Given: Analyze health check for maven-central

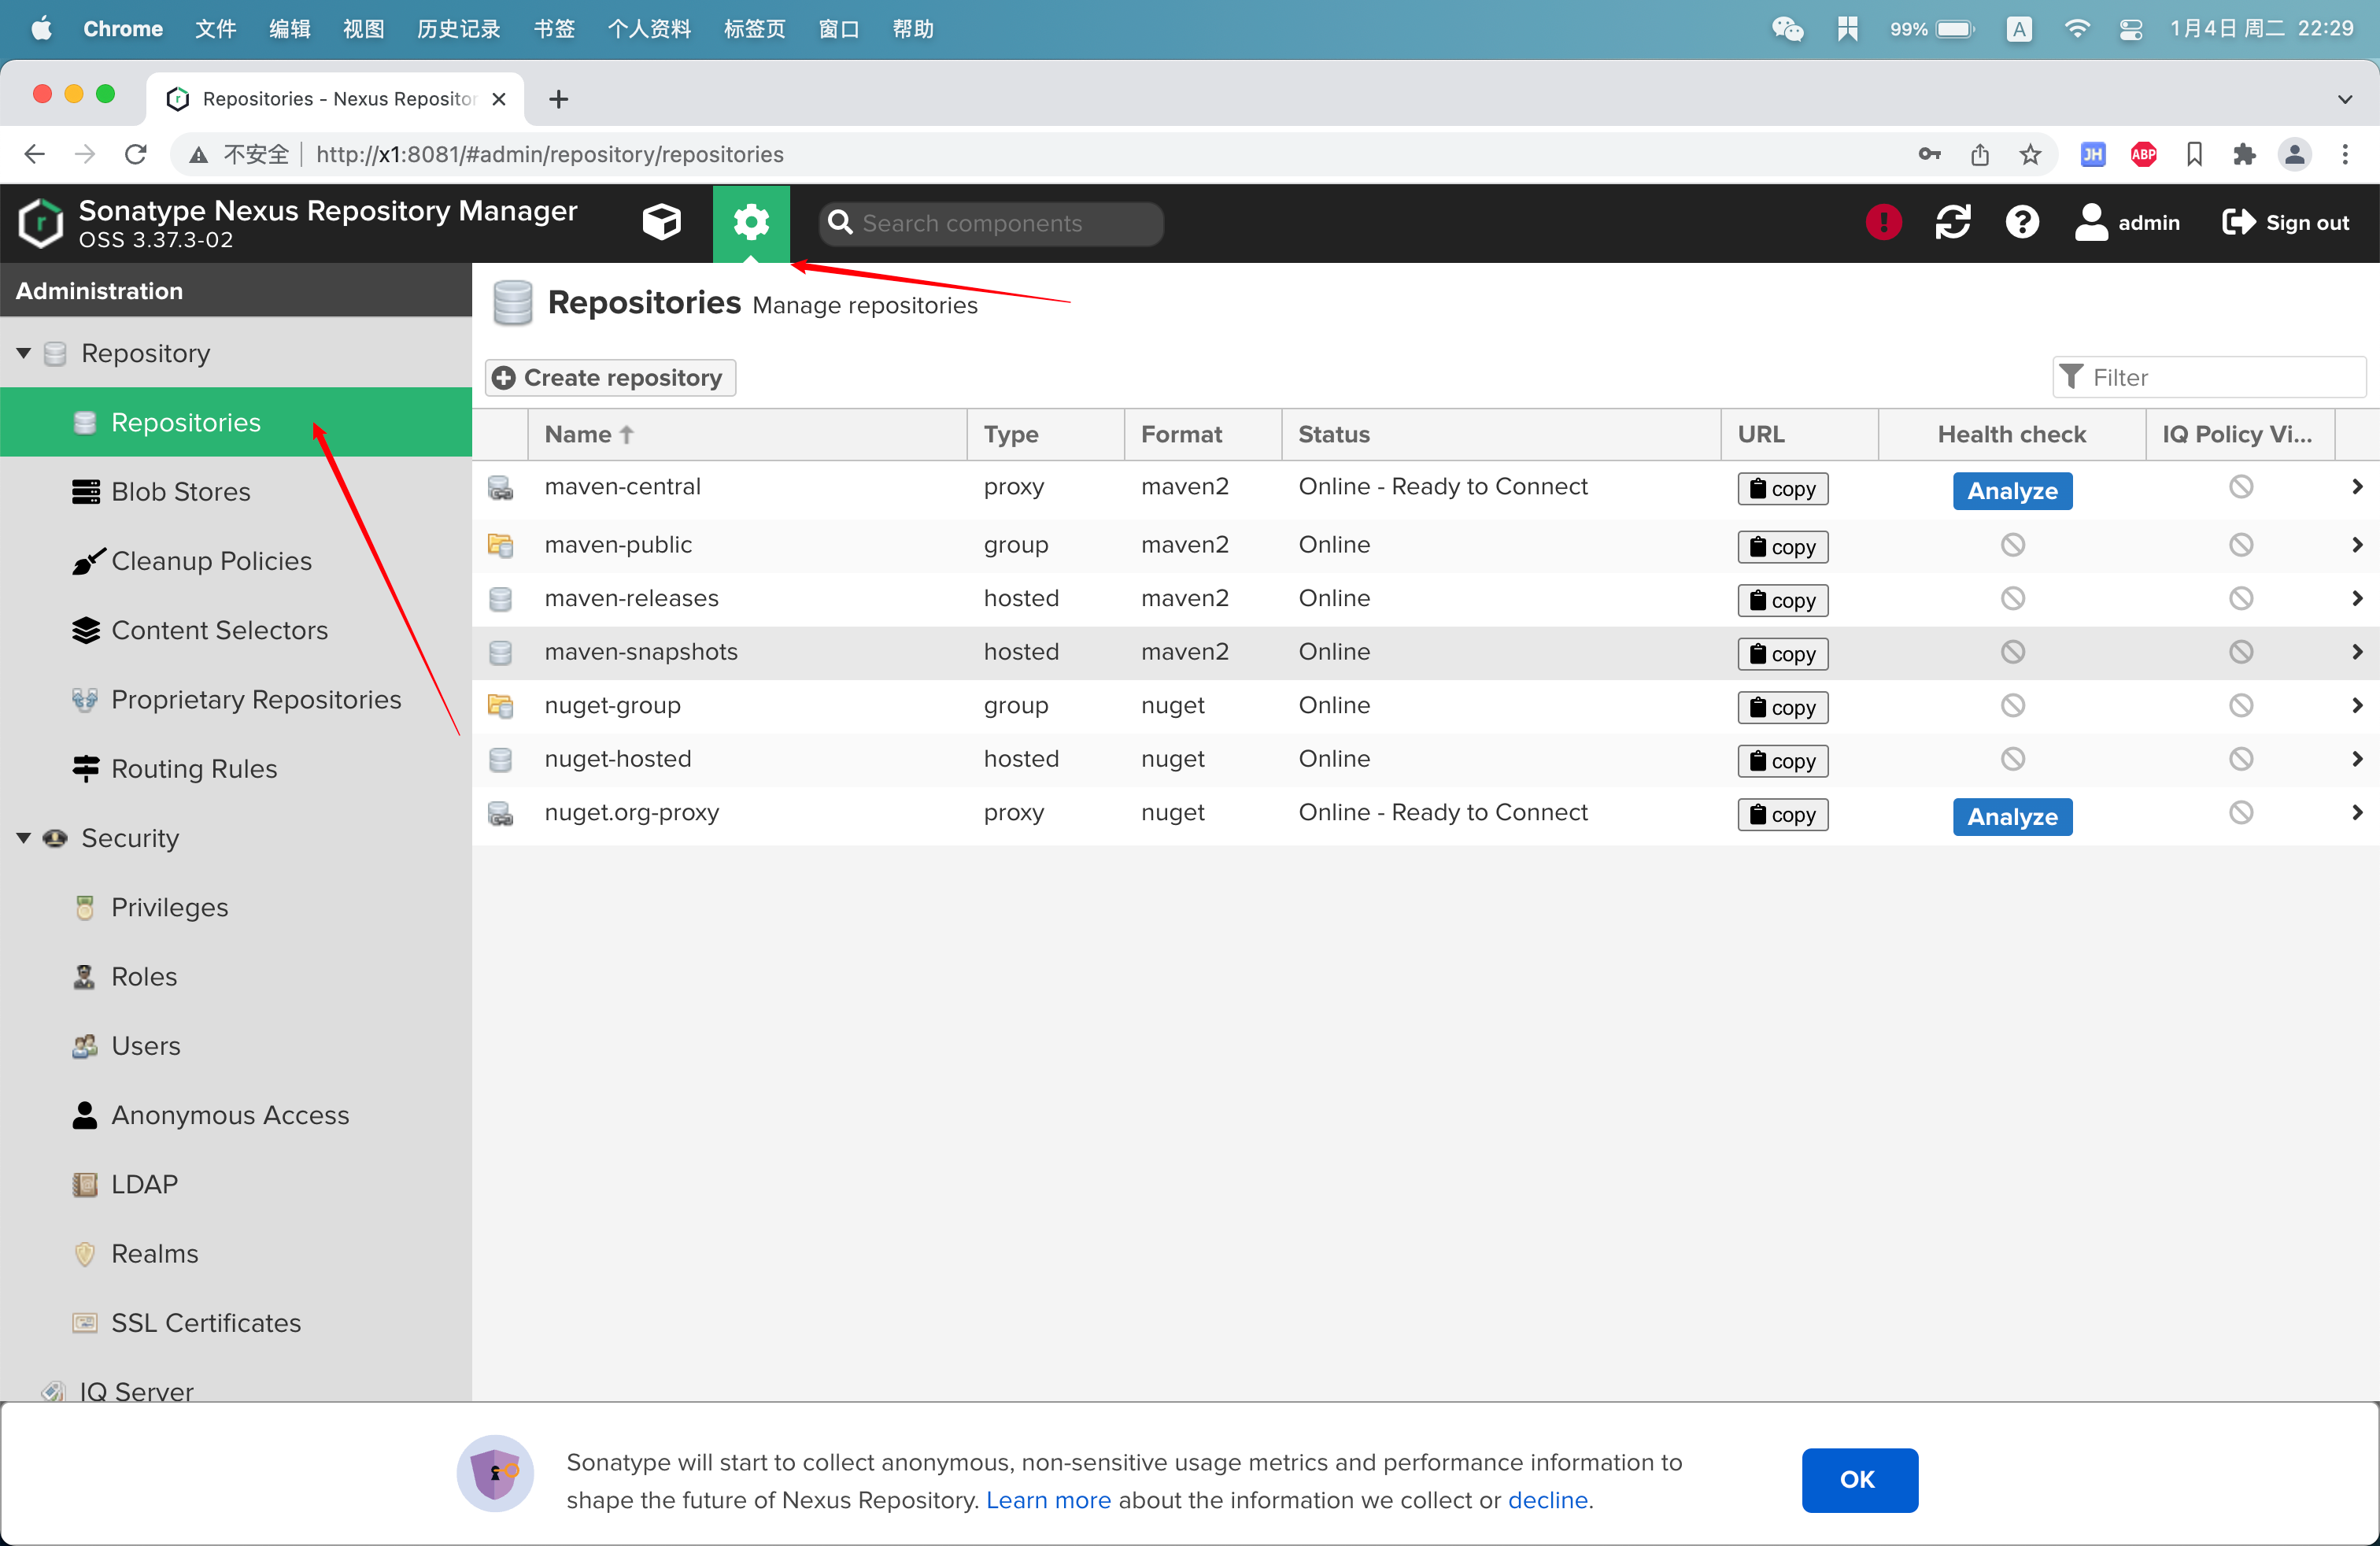Looking at the screenshot, I should (x=2012, y=490).
